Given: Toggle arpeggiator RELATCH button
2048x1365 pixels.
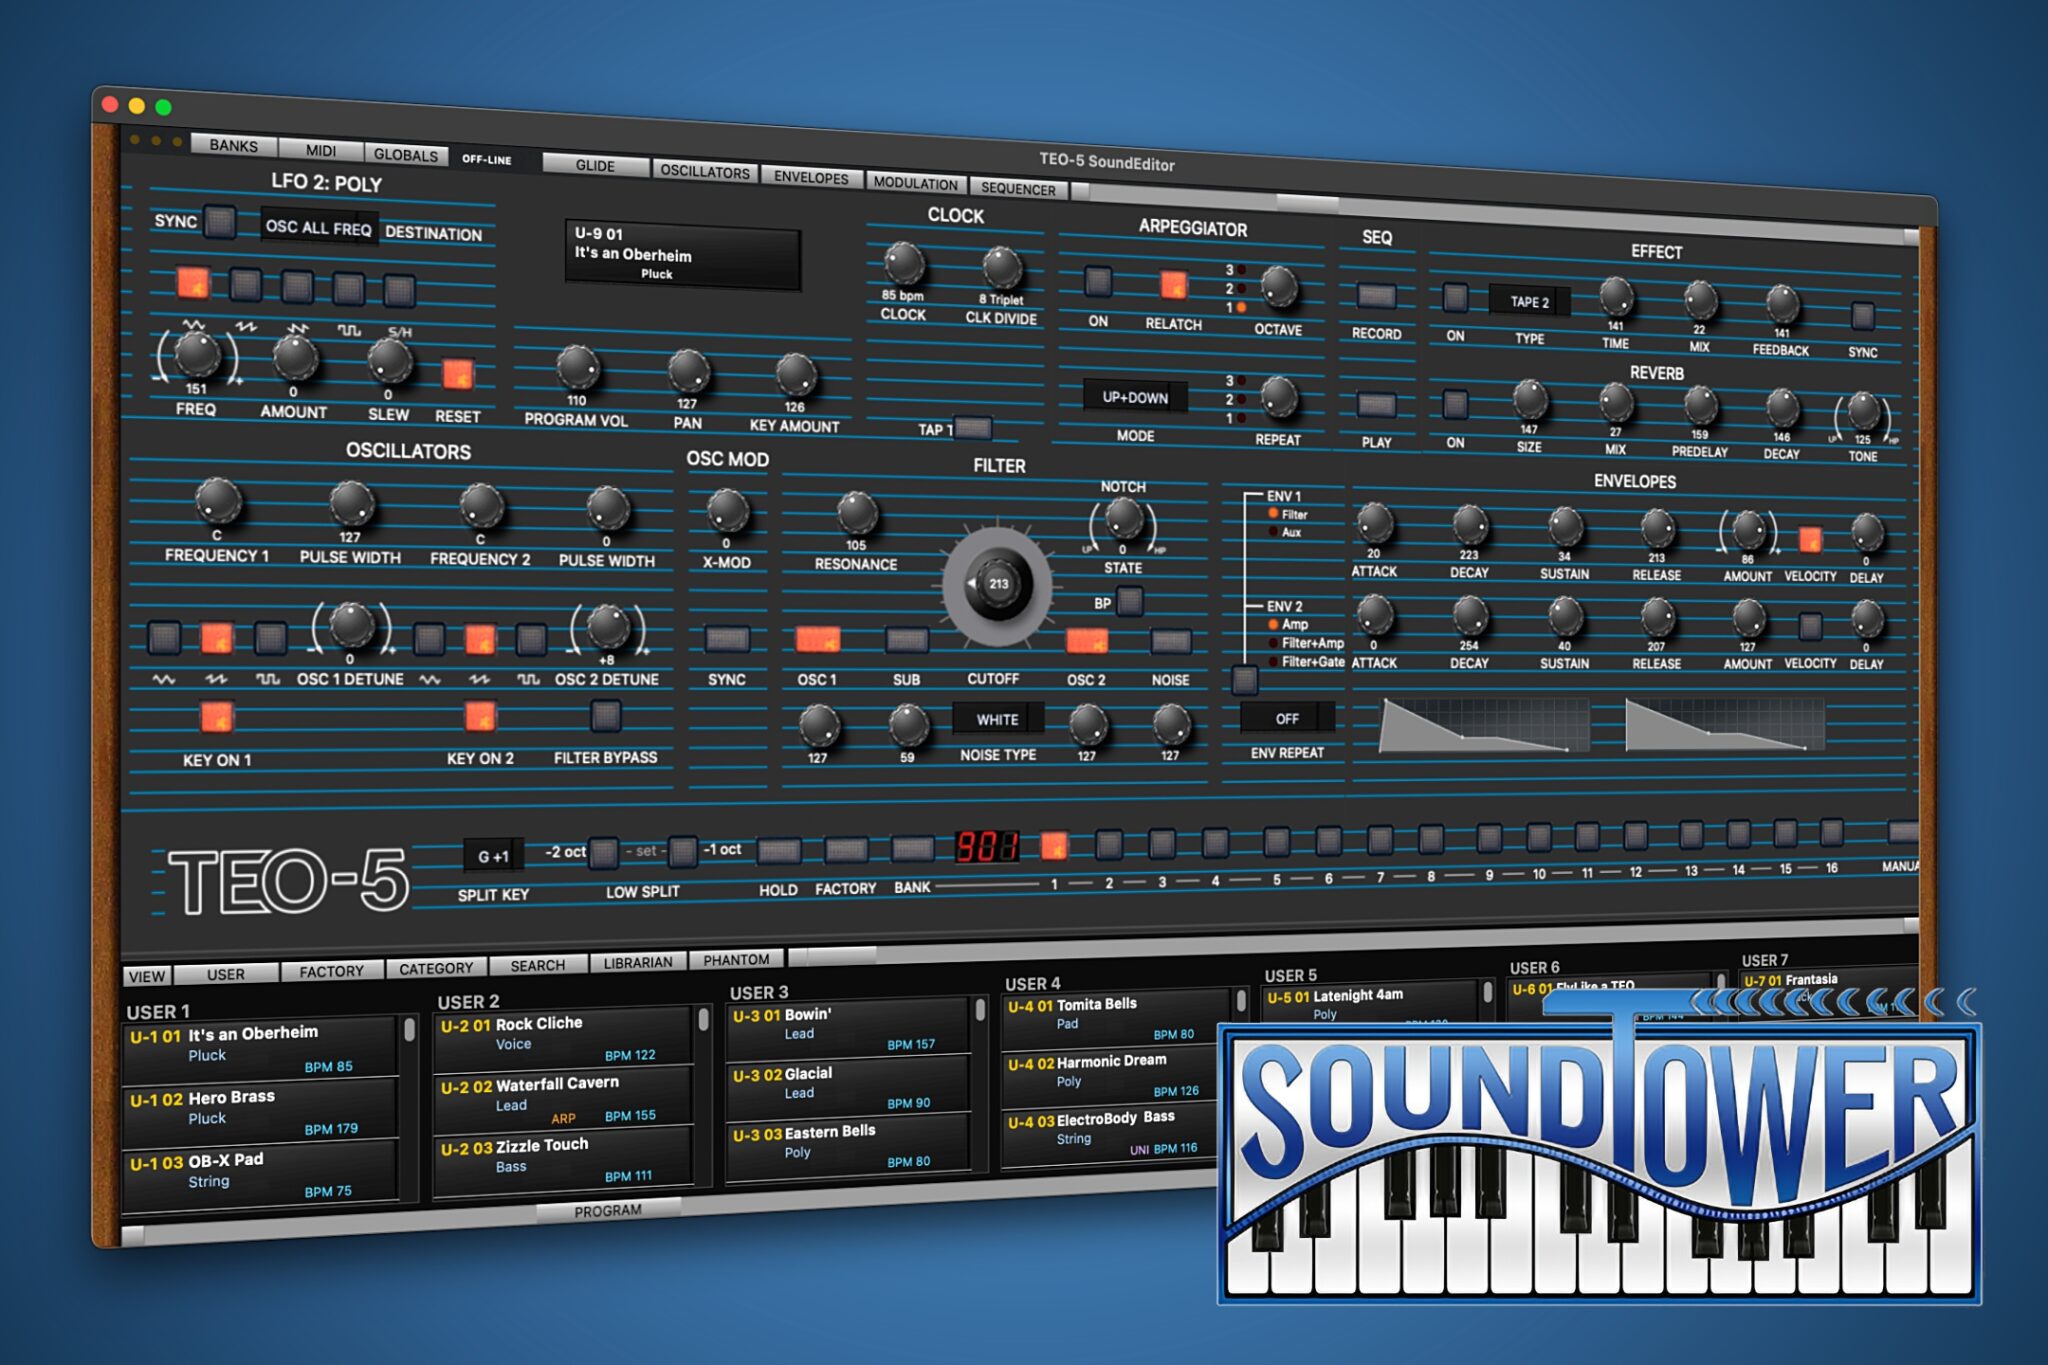Looking at the screenshot, I should 1173,285.
